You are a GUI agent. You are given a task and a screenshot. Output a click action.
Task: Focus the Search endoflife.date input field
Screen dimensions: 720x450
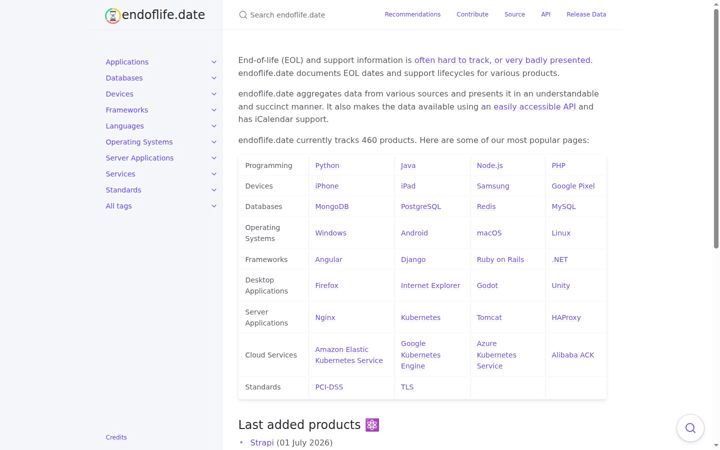click(x=303, y=15)
